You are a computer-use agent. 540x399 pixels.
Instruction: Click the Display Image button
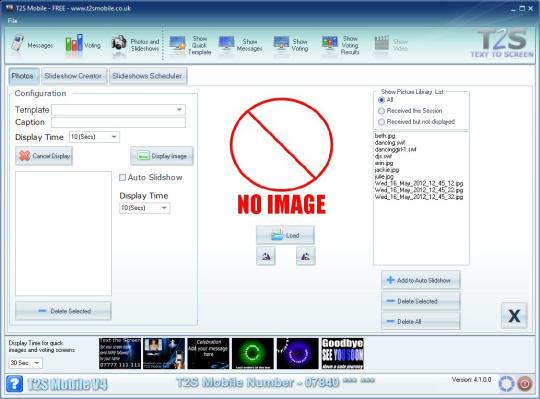[x=162, y=156]
